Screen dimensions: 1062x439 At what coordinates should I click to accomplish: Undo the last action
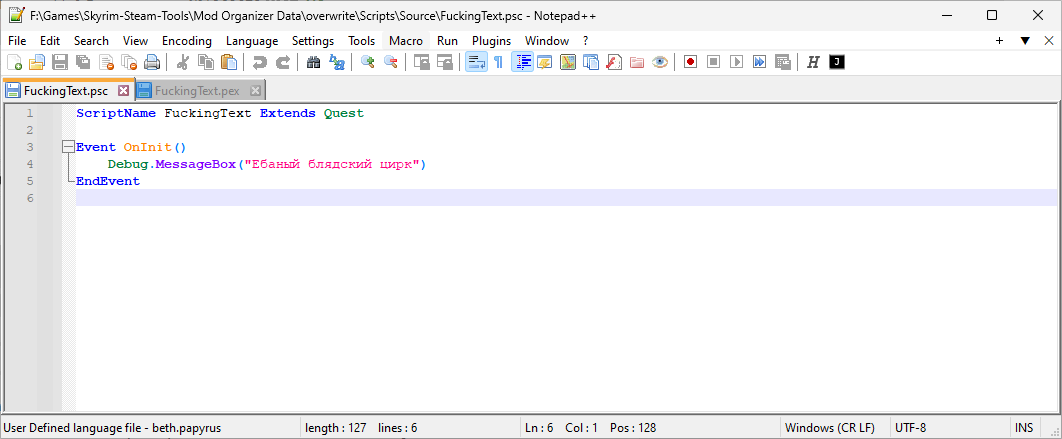point(259,62)
